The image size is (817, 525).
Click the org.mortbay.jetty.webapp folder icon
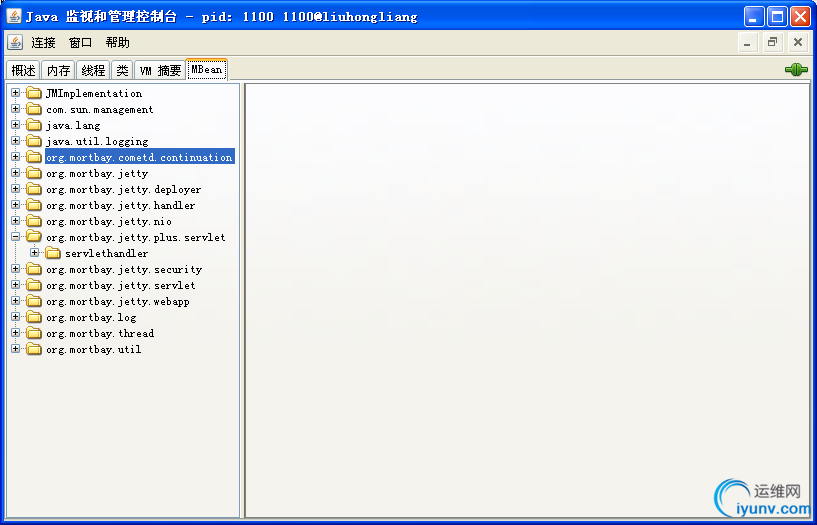click(34, 301)
